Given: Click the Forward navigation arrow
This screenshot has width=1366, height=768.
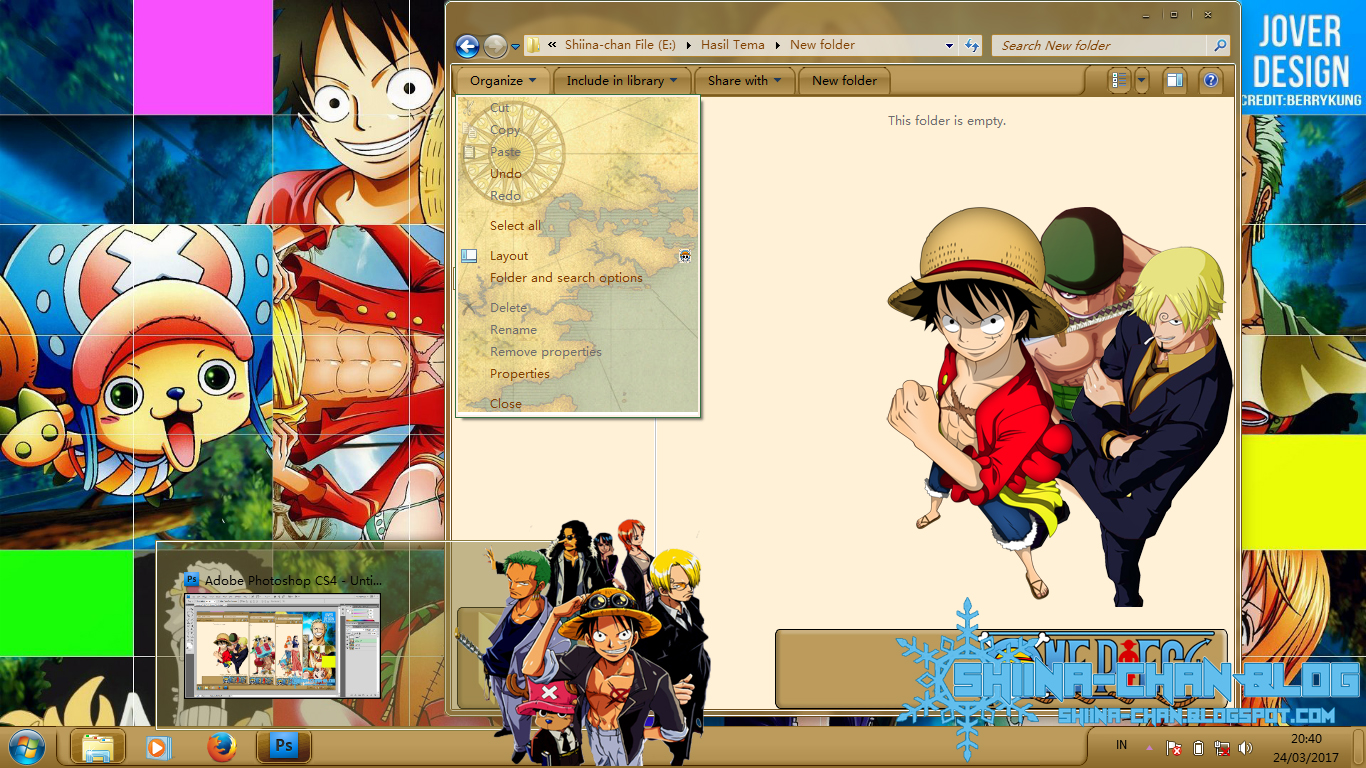Looking at the screenshot, I should coord(495,46).
